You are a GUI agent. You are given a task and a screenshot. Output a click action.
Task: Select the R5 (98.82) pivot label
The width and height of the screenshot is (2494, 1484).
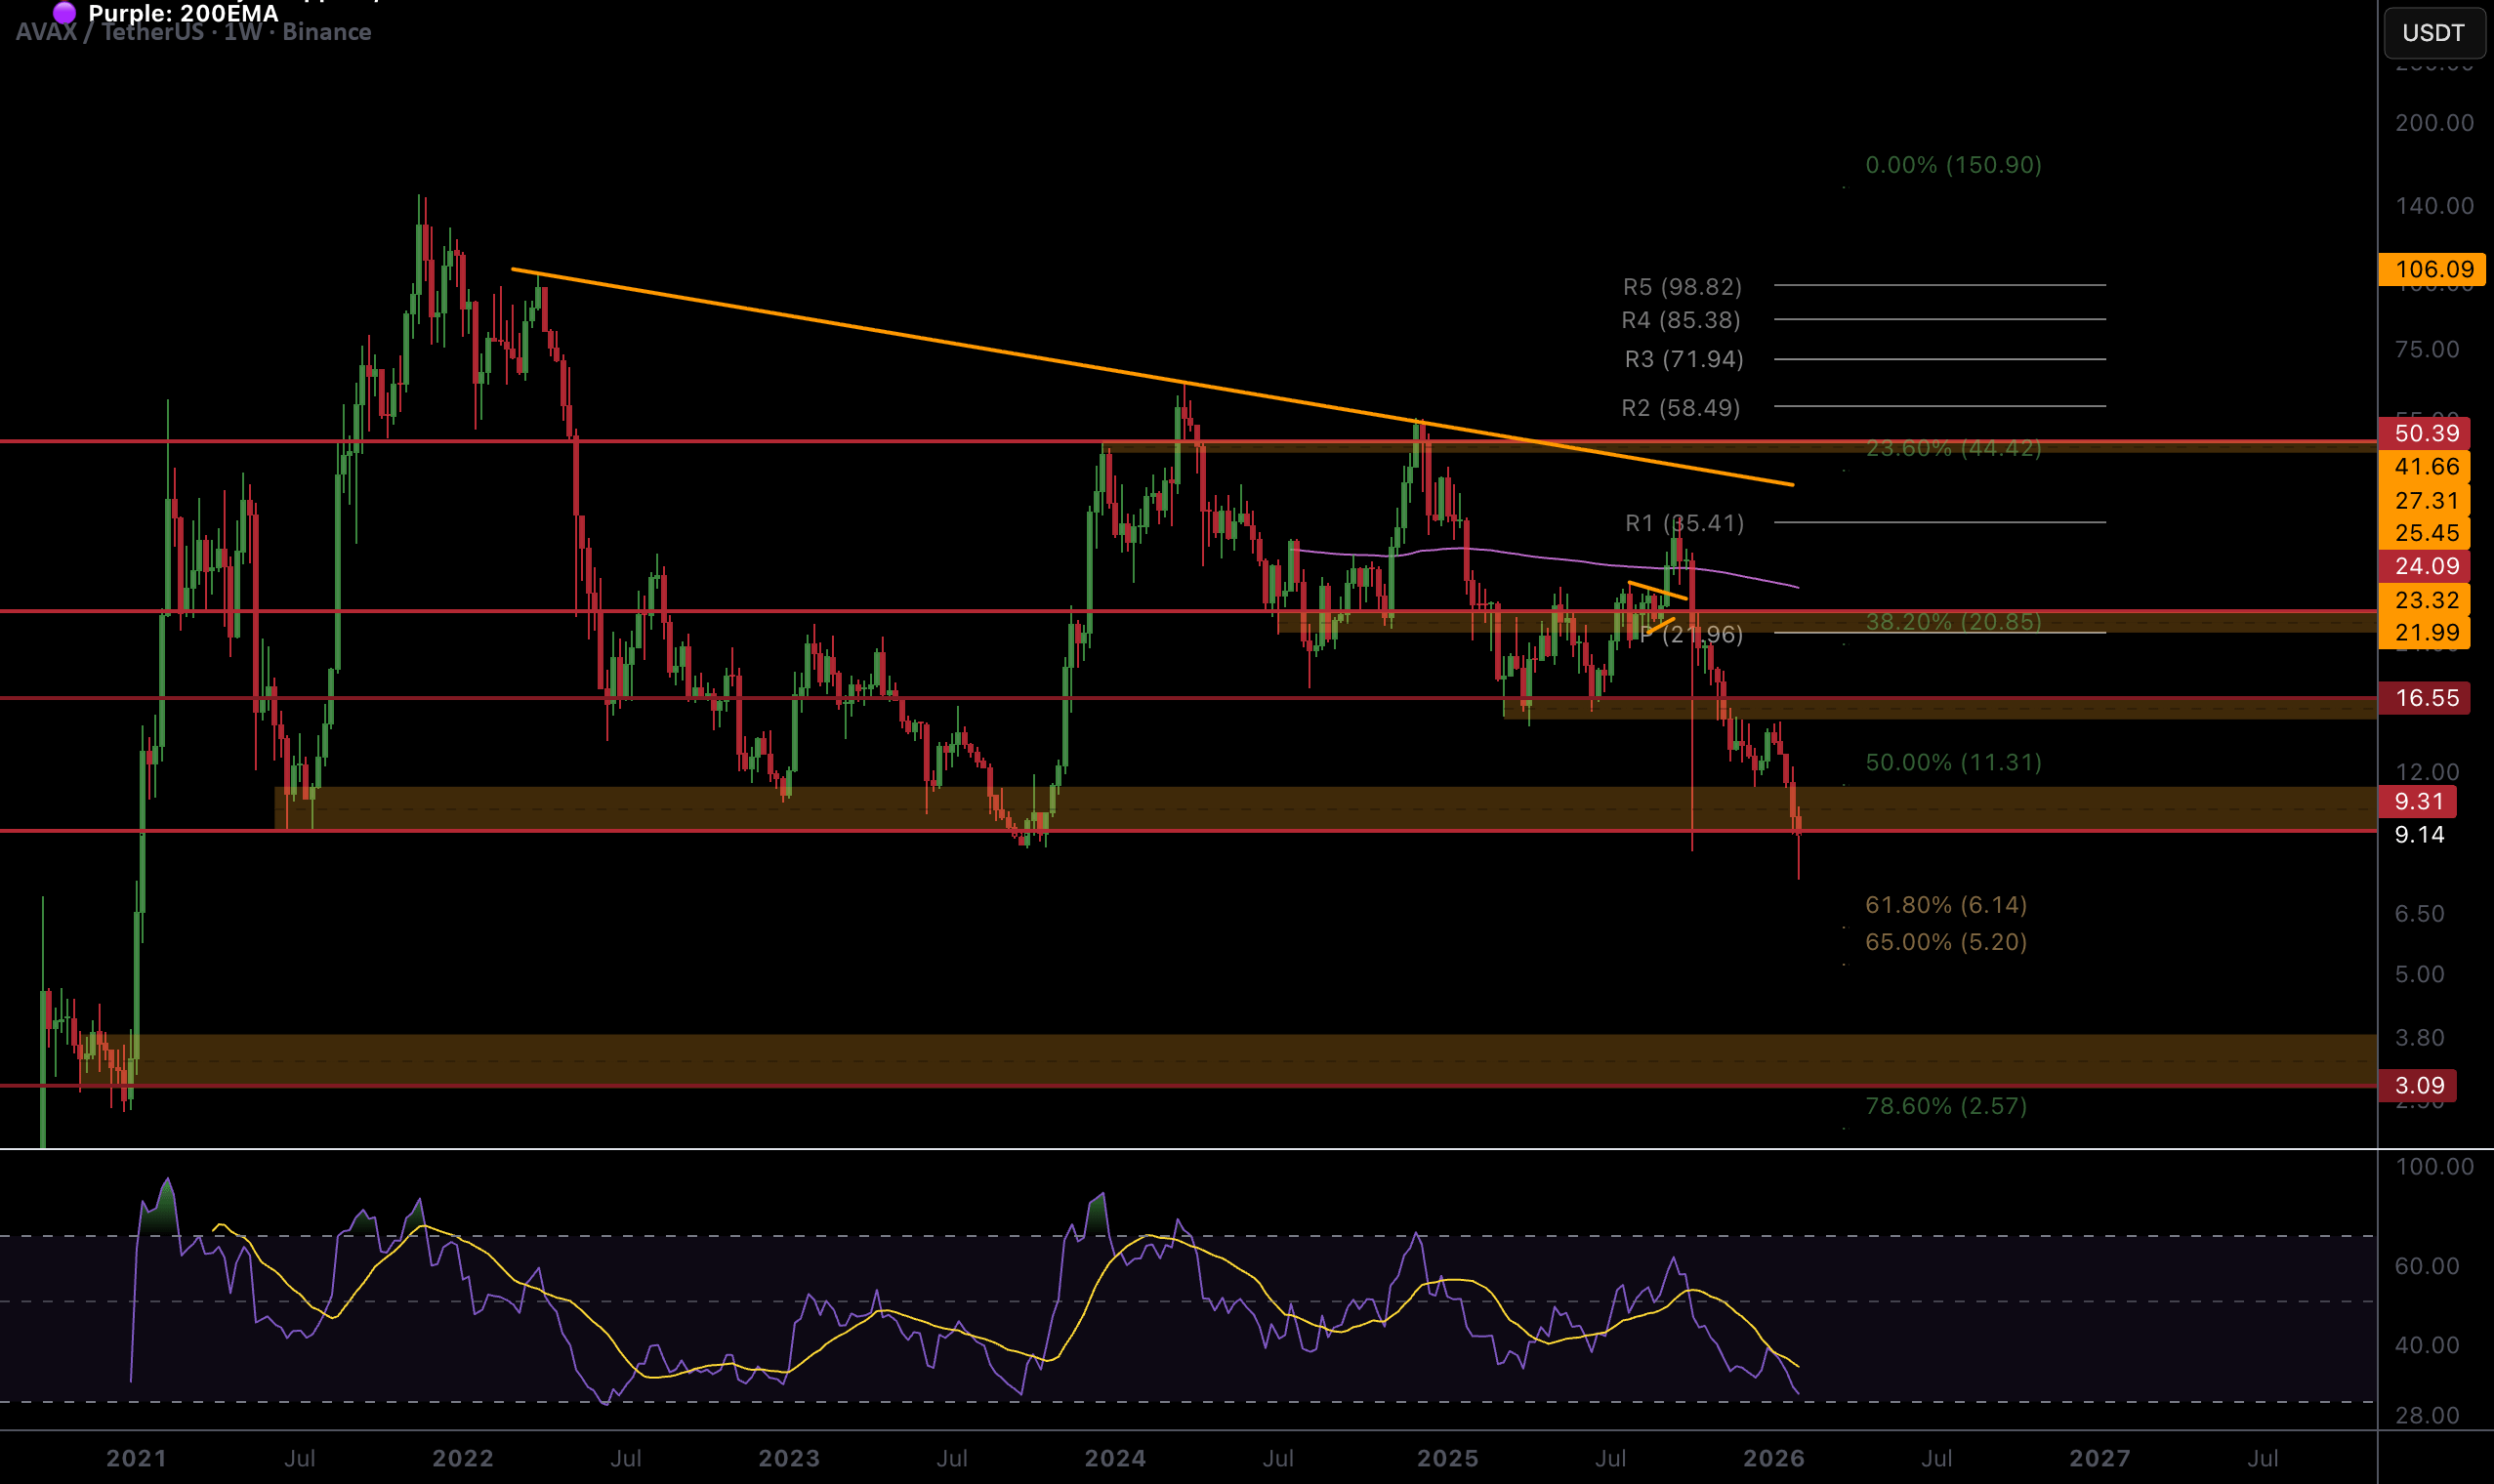tap(1682, 287)
